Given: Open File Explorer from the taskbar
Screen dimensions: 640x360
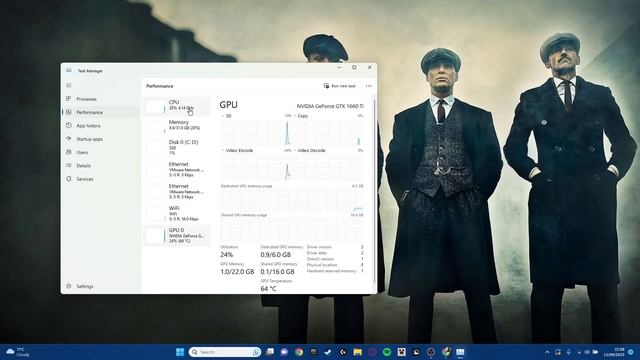Looking at the screenshot, I should [358, 352].
